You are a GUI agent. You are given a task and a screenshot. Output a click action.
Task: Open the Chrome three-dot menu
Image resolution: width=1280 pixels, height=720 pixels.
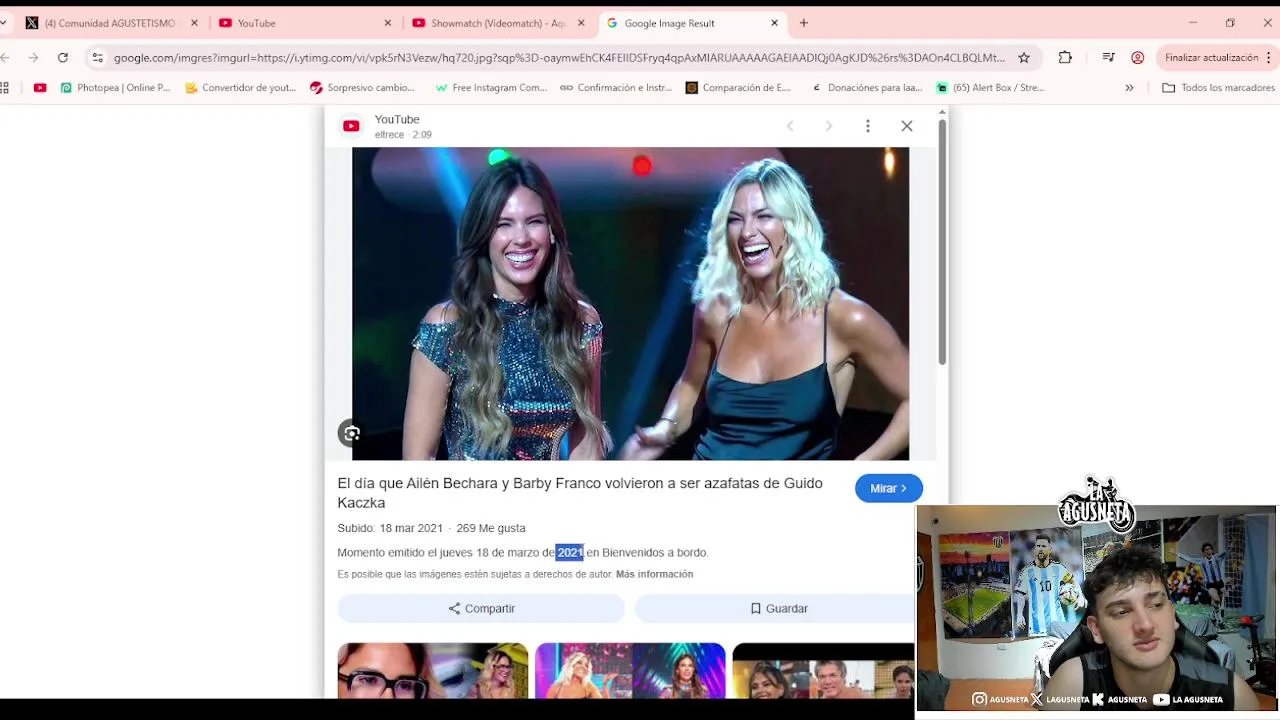pos(1269,58)
